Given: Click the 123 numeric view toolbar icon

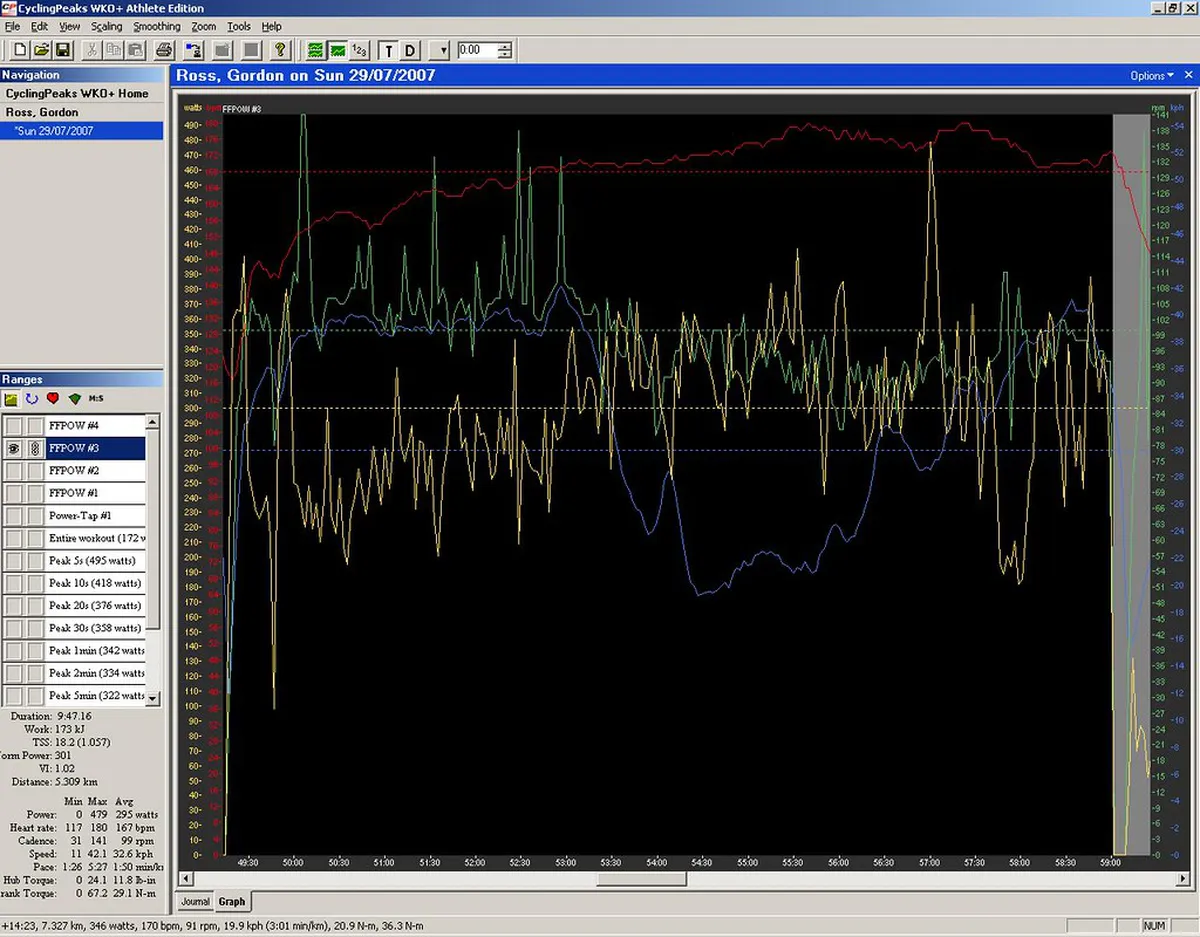Looking at the screenshot, I should point(360,50).
